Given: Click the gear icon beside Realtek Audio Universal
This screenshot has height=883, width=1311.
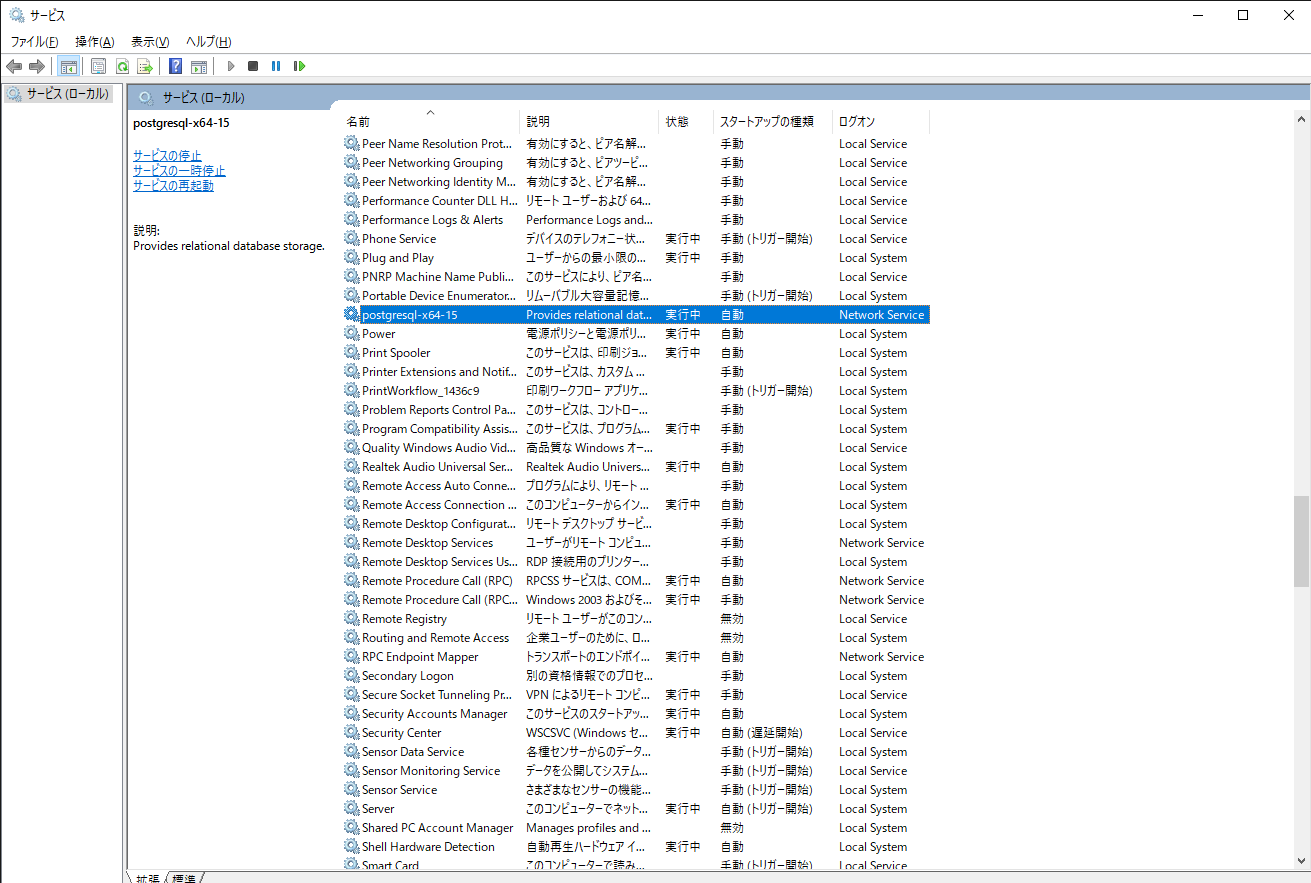Looking at the screenshot, I should (351, 466).
